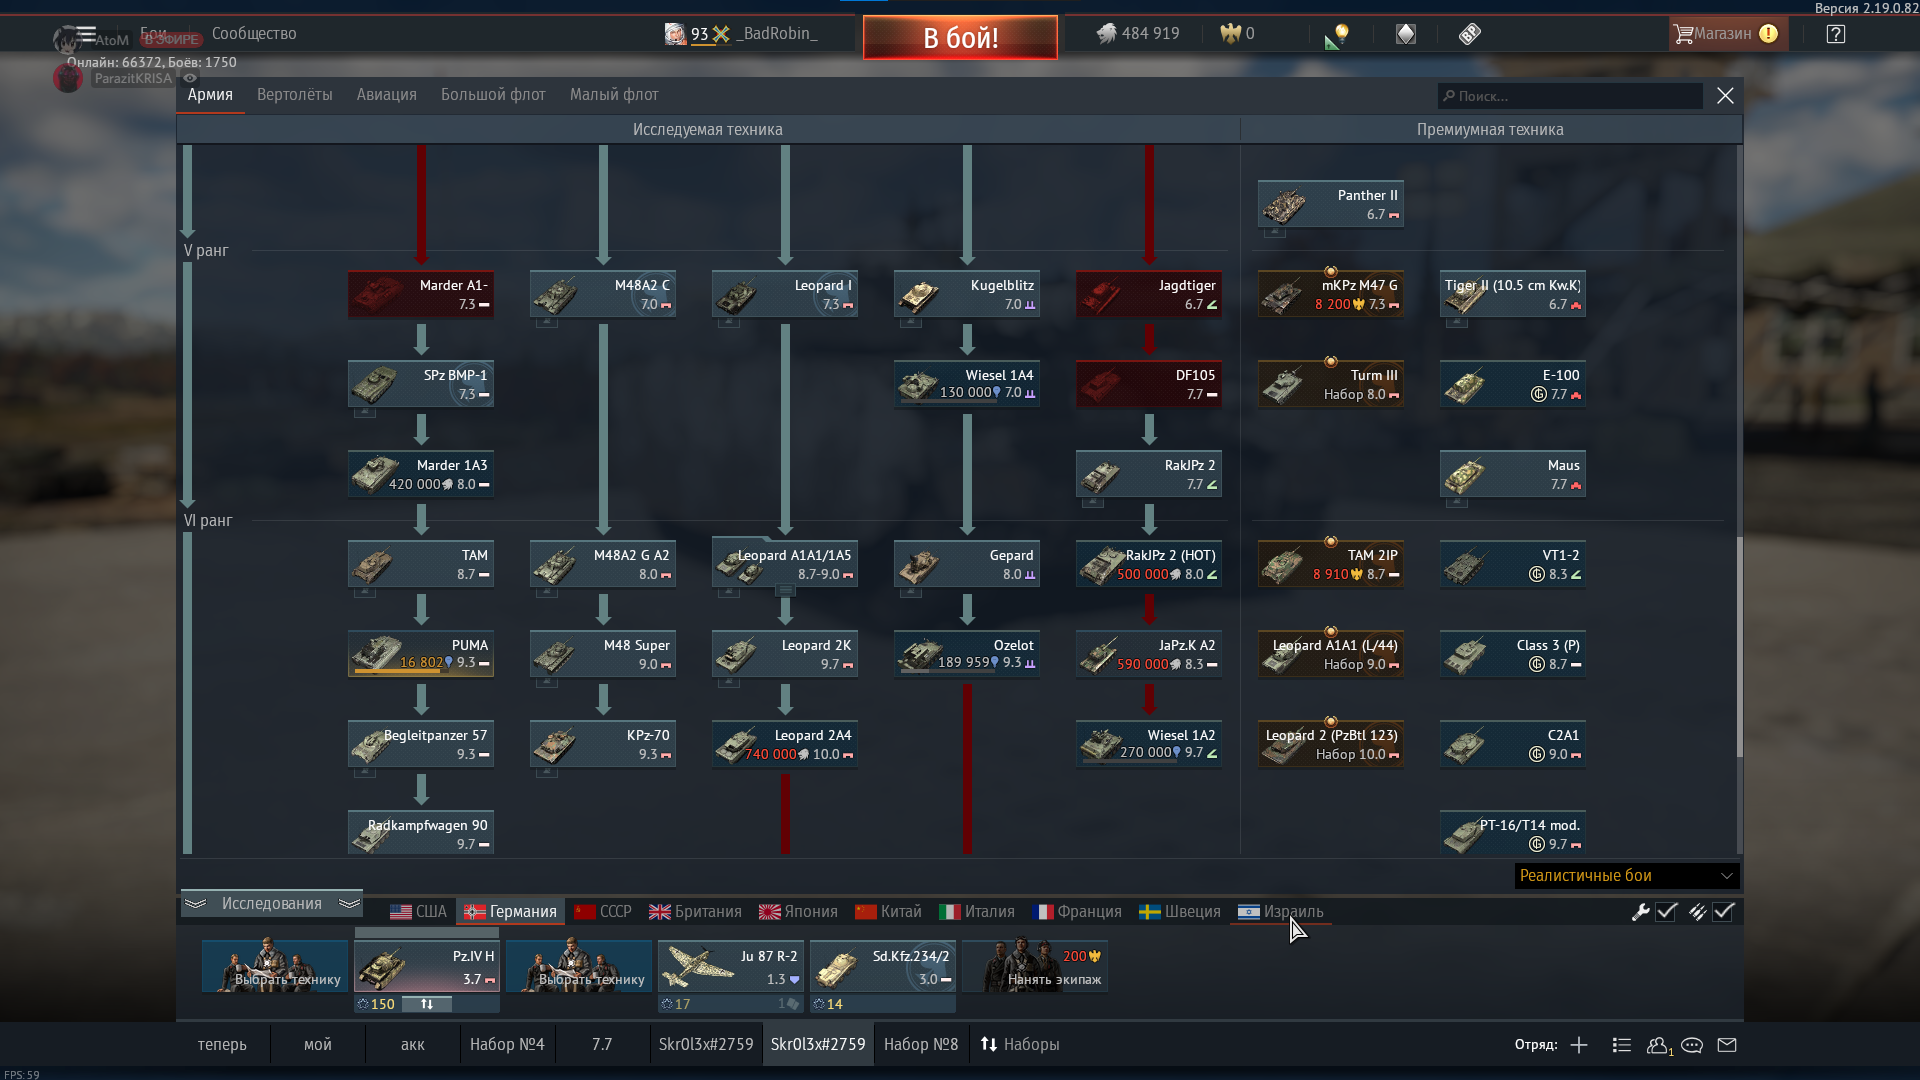1920x1080 pixels.
Task: Switch to the Вертолёты tab
Action: (294, 95)
